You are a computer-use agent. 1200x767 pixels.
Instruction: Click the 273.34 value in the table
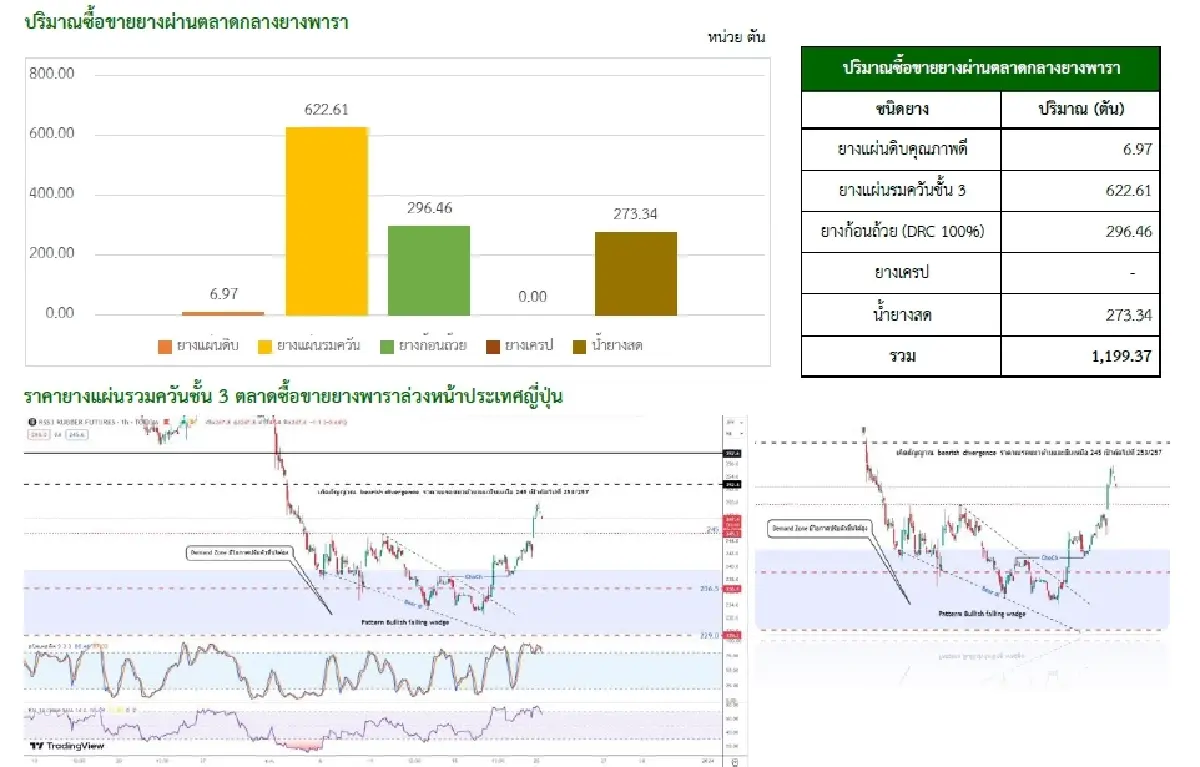[x=1128, y=315]
